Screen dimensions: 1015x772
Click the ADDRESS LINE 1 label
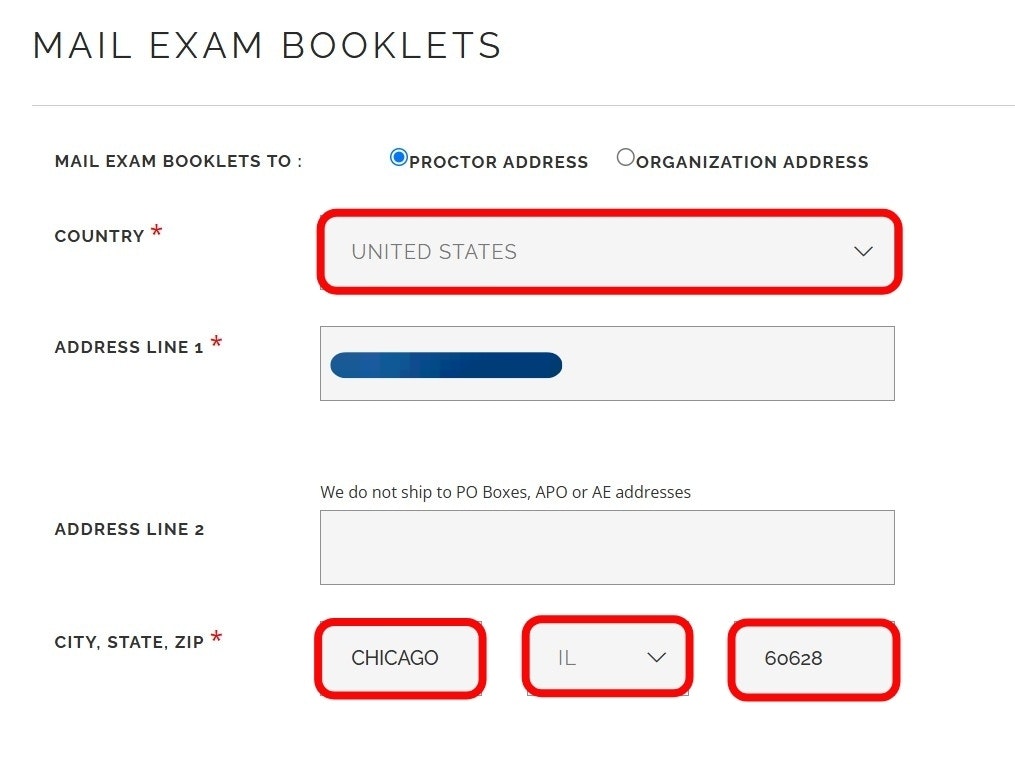129,348
